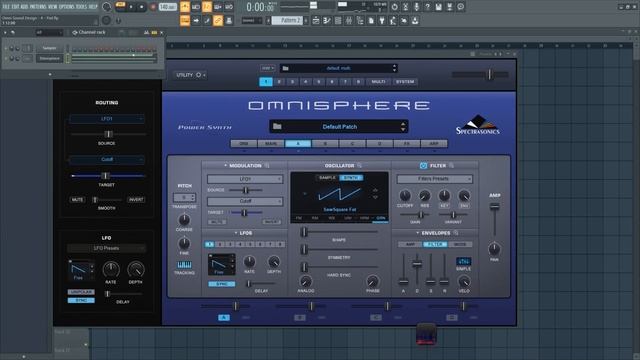Step the Default Patch up/down arrows

pyautogui.click(x=403, y=127)
